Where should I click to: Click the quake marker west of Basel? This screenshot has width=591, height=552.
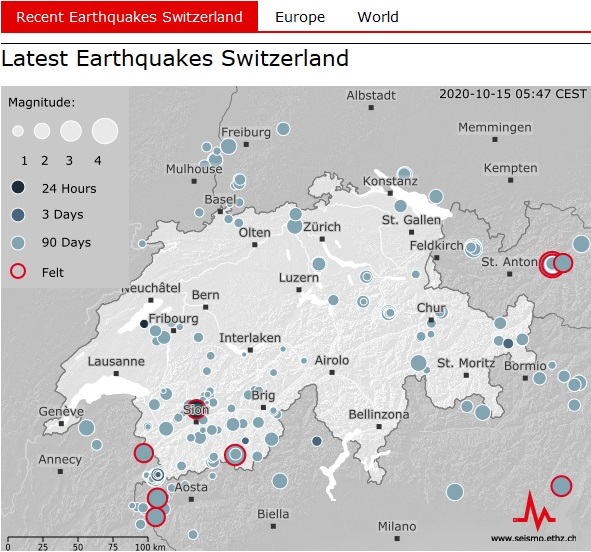(x=199, y=213)
